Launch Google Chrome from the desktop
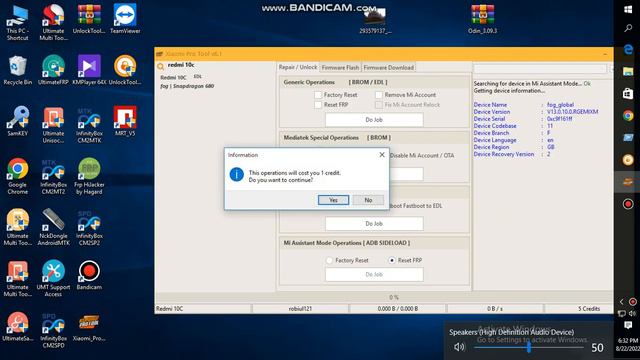640x360 pixels. 18,176
